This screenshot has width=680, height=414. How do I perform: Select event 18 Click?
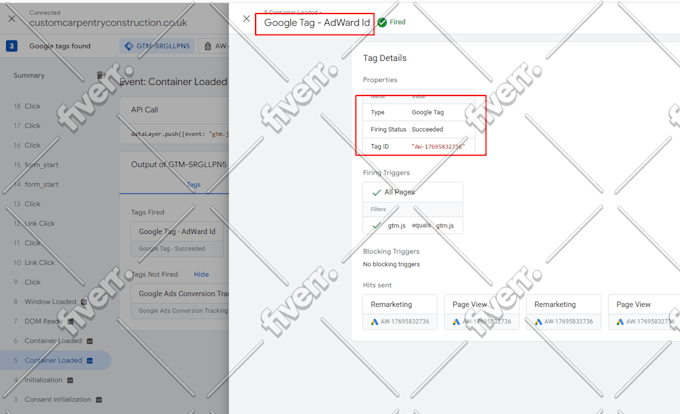[x=27, y=106]
